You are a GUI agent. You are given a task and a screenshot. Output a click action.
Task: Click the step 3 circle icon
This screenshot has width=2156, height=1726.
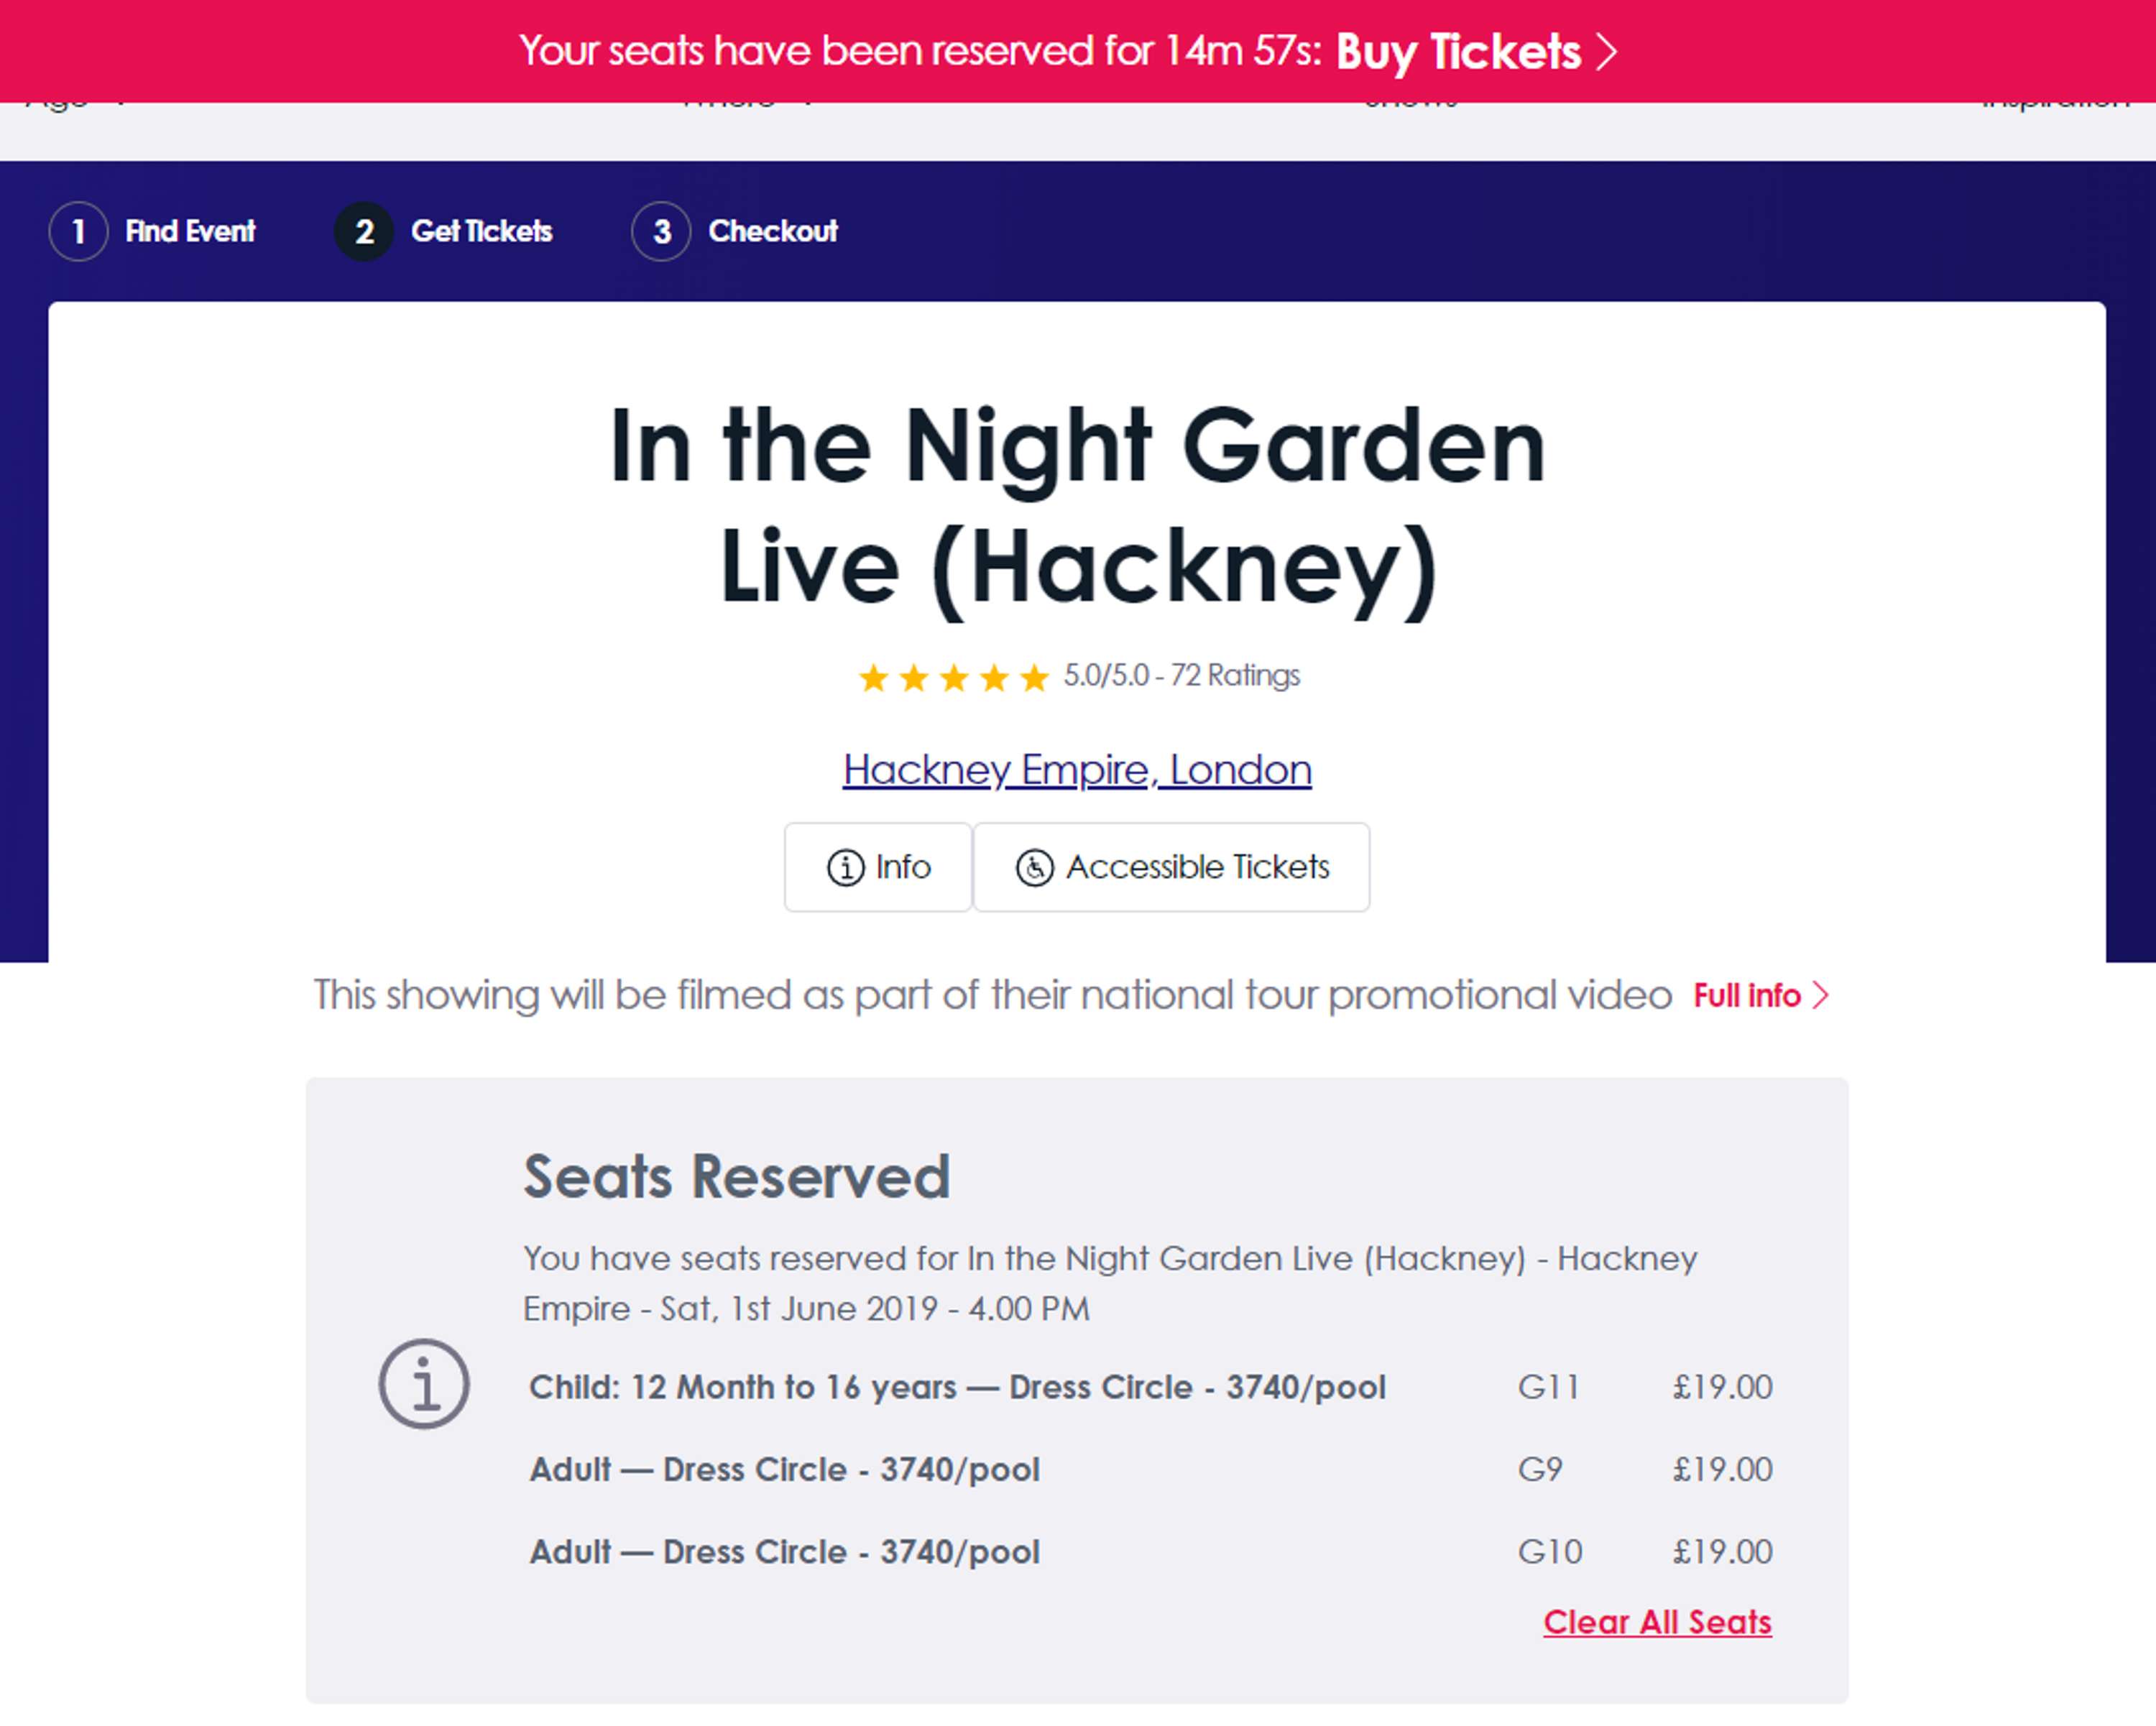(x=661, y=231)
